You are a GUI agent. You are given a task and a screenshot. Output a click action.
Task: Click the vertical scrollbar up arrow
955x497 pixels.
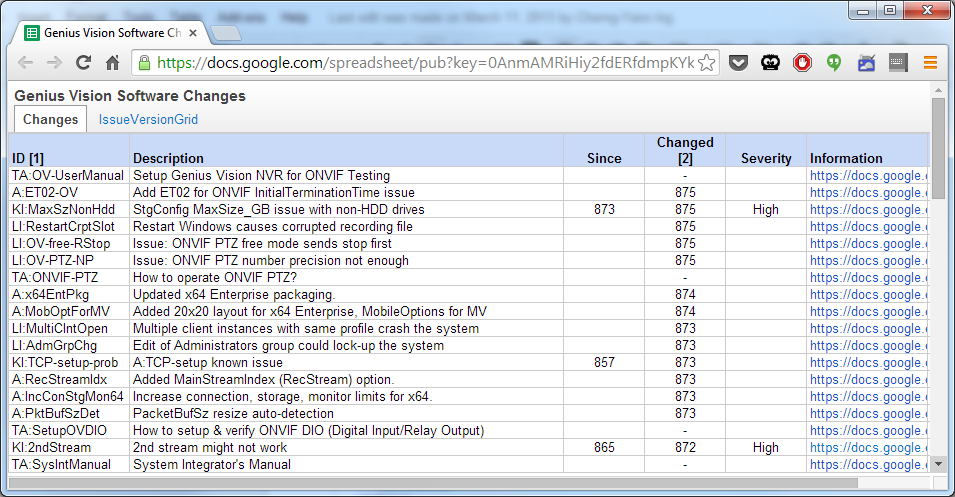pyautogui.click(x=939, y=91)
